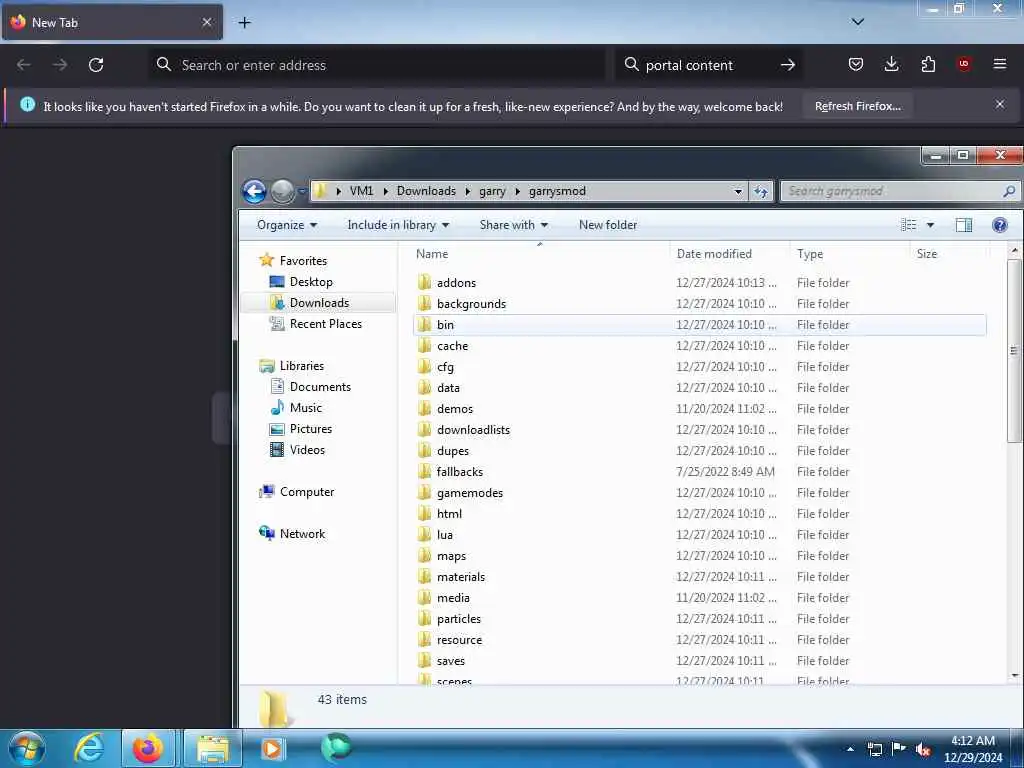Viewport: 1024px width, 768px height.
Task: Open Firefox downloads panel
Action: tap(891, 64)
